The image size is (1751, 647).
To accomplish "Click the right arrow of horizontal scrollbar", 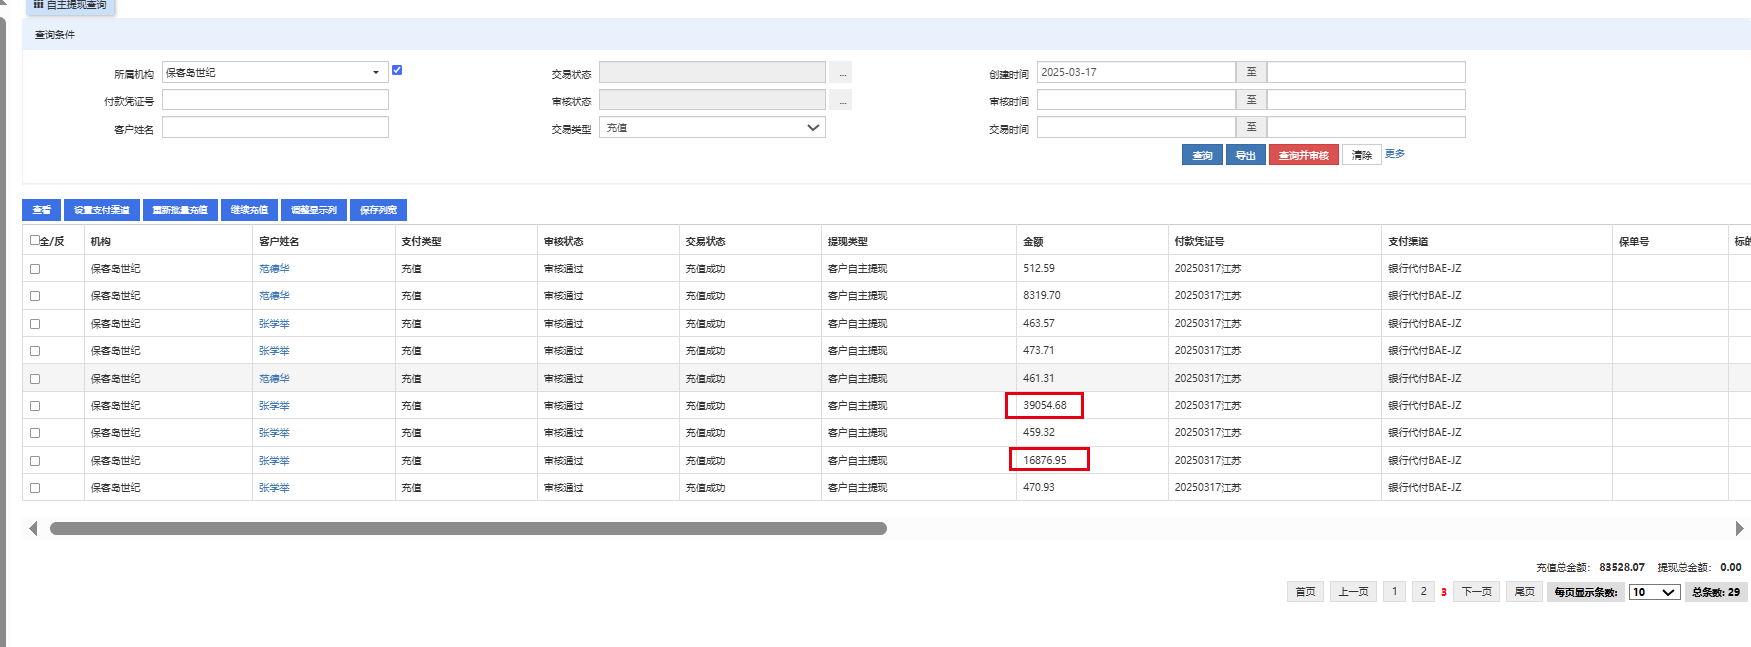I will (x=1739, y=528).
